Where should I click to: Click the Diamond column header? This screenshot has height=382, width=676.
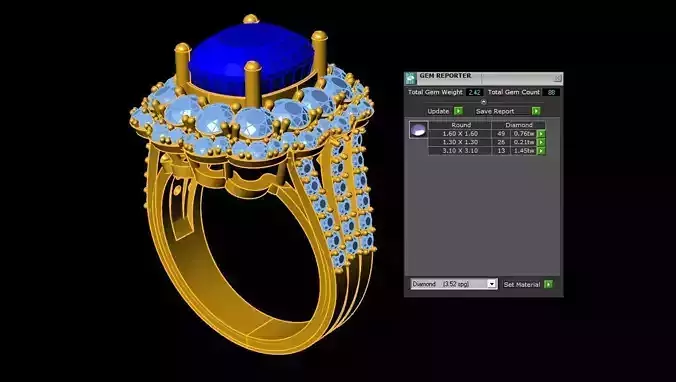[x=519, y=125]
